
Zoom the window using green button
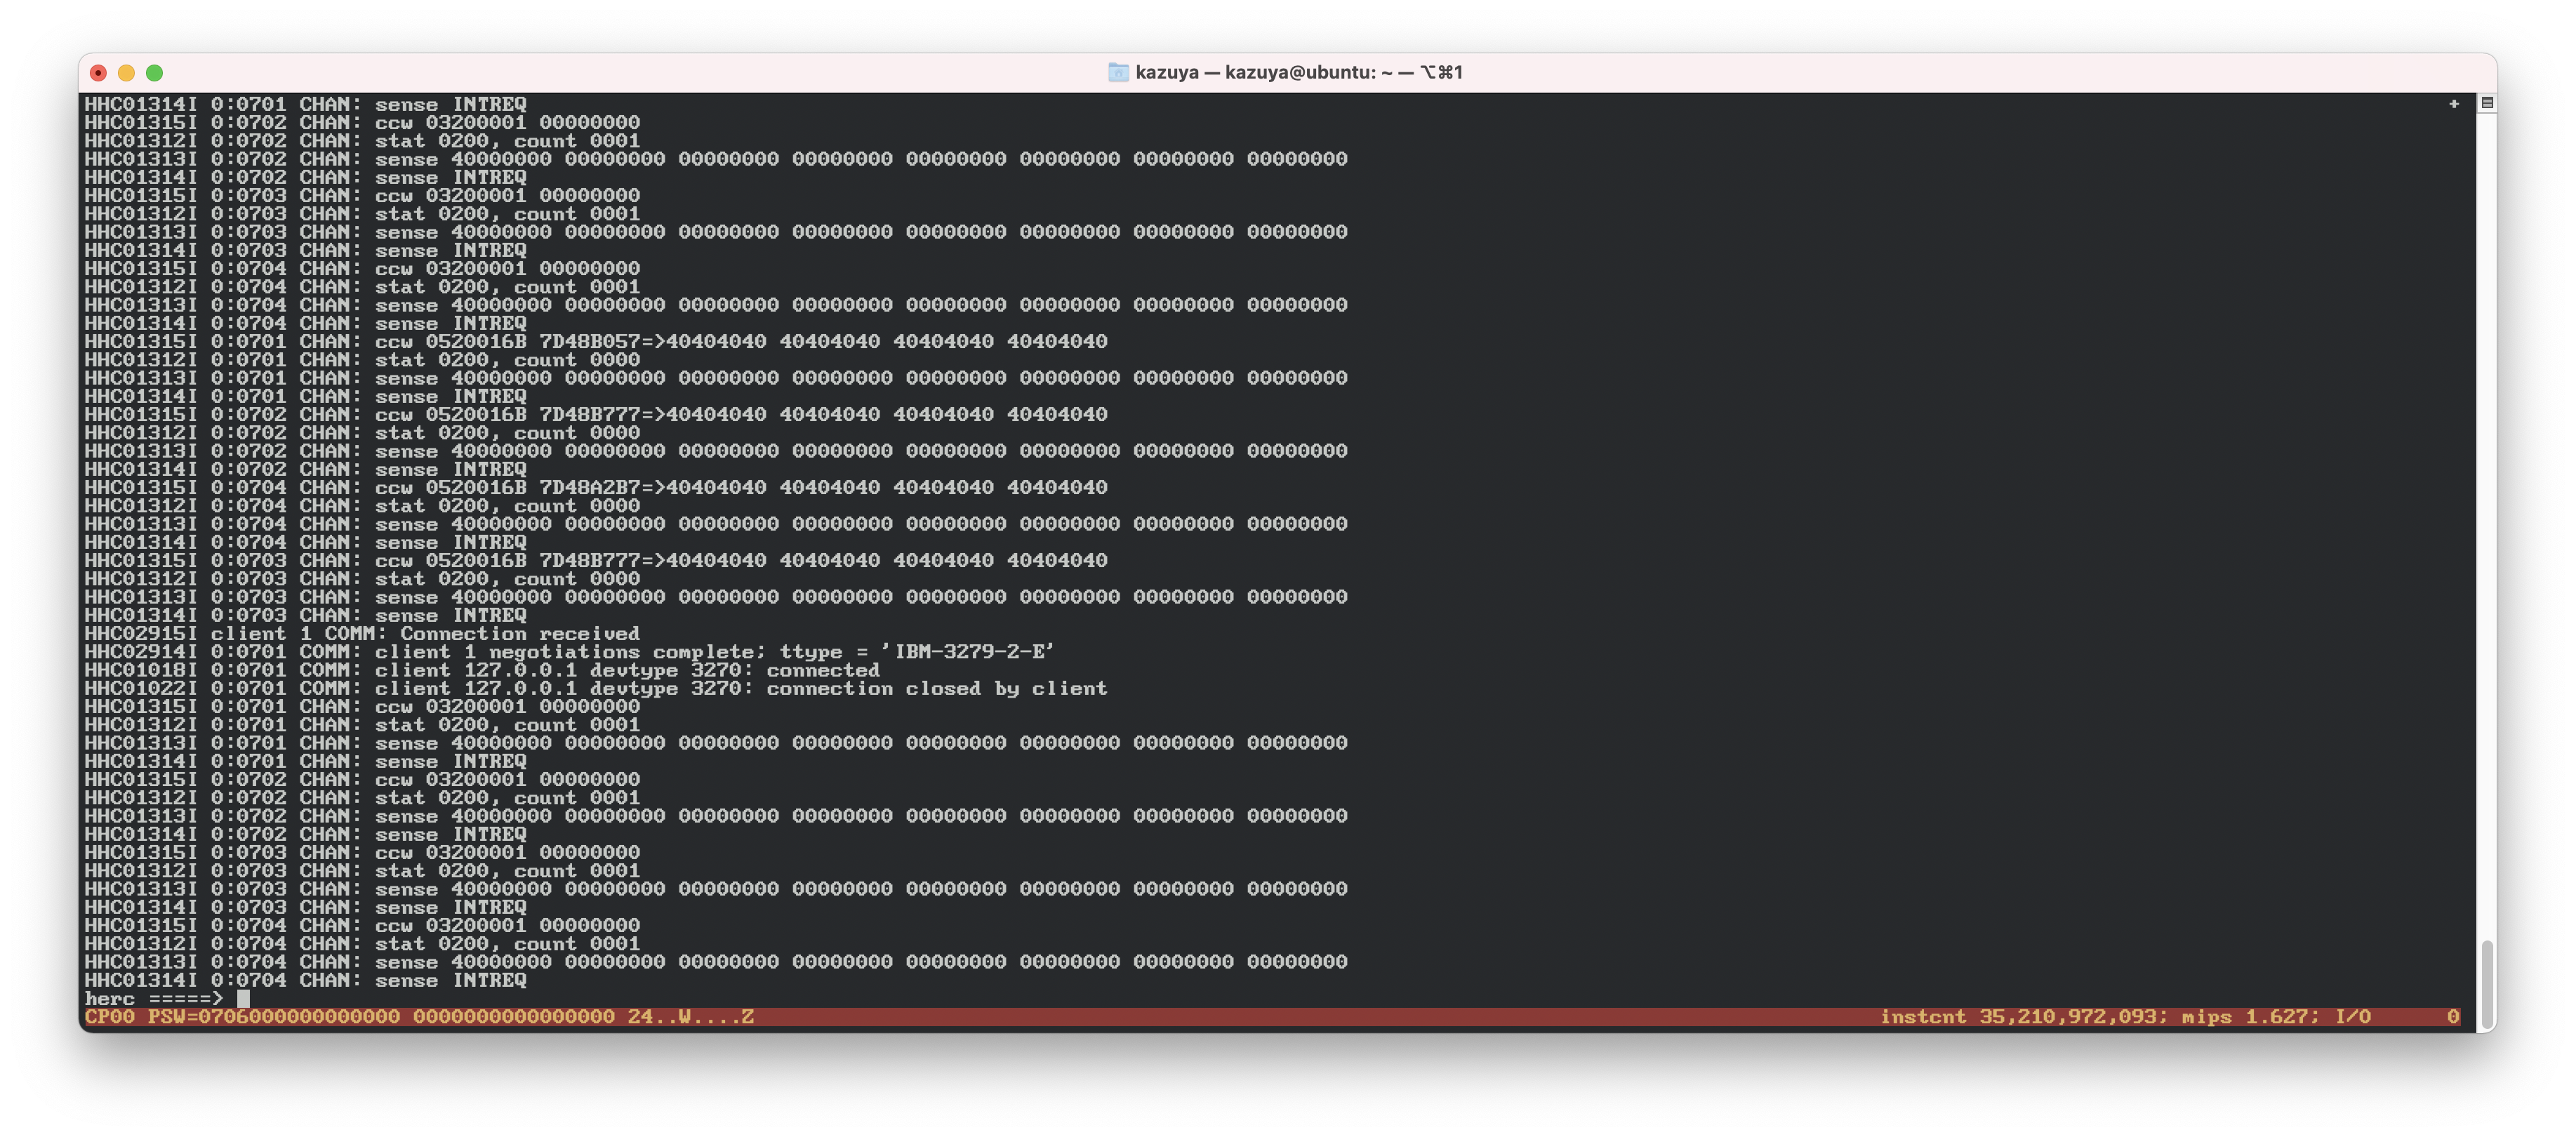pos(154,73)
